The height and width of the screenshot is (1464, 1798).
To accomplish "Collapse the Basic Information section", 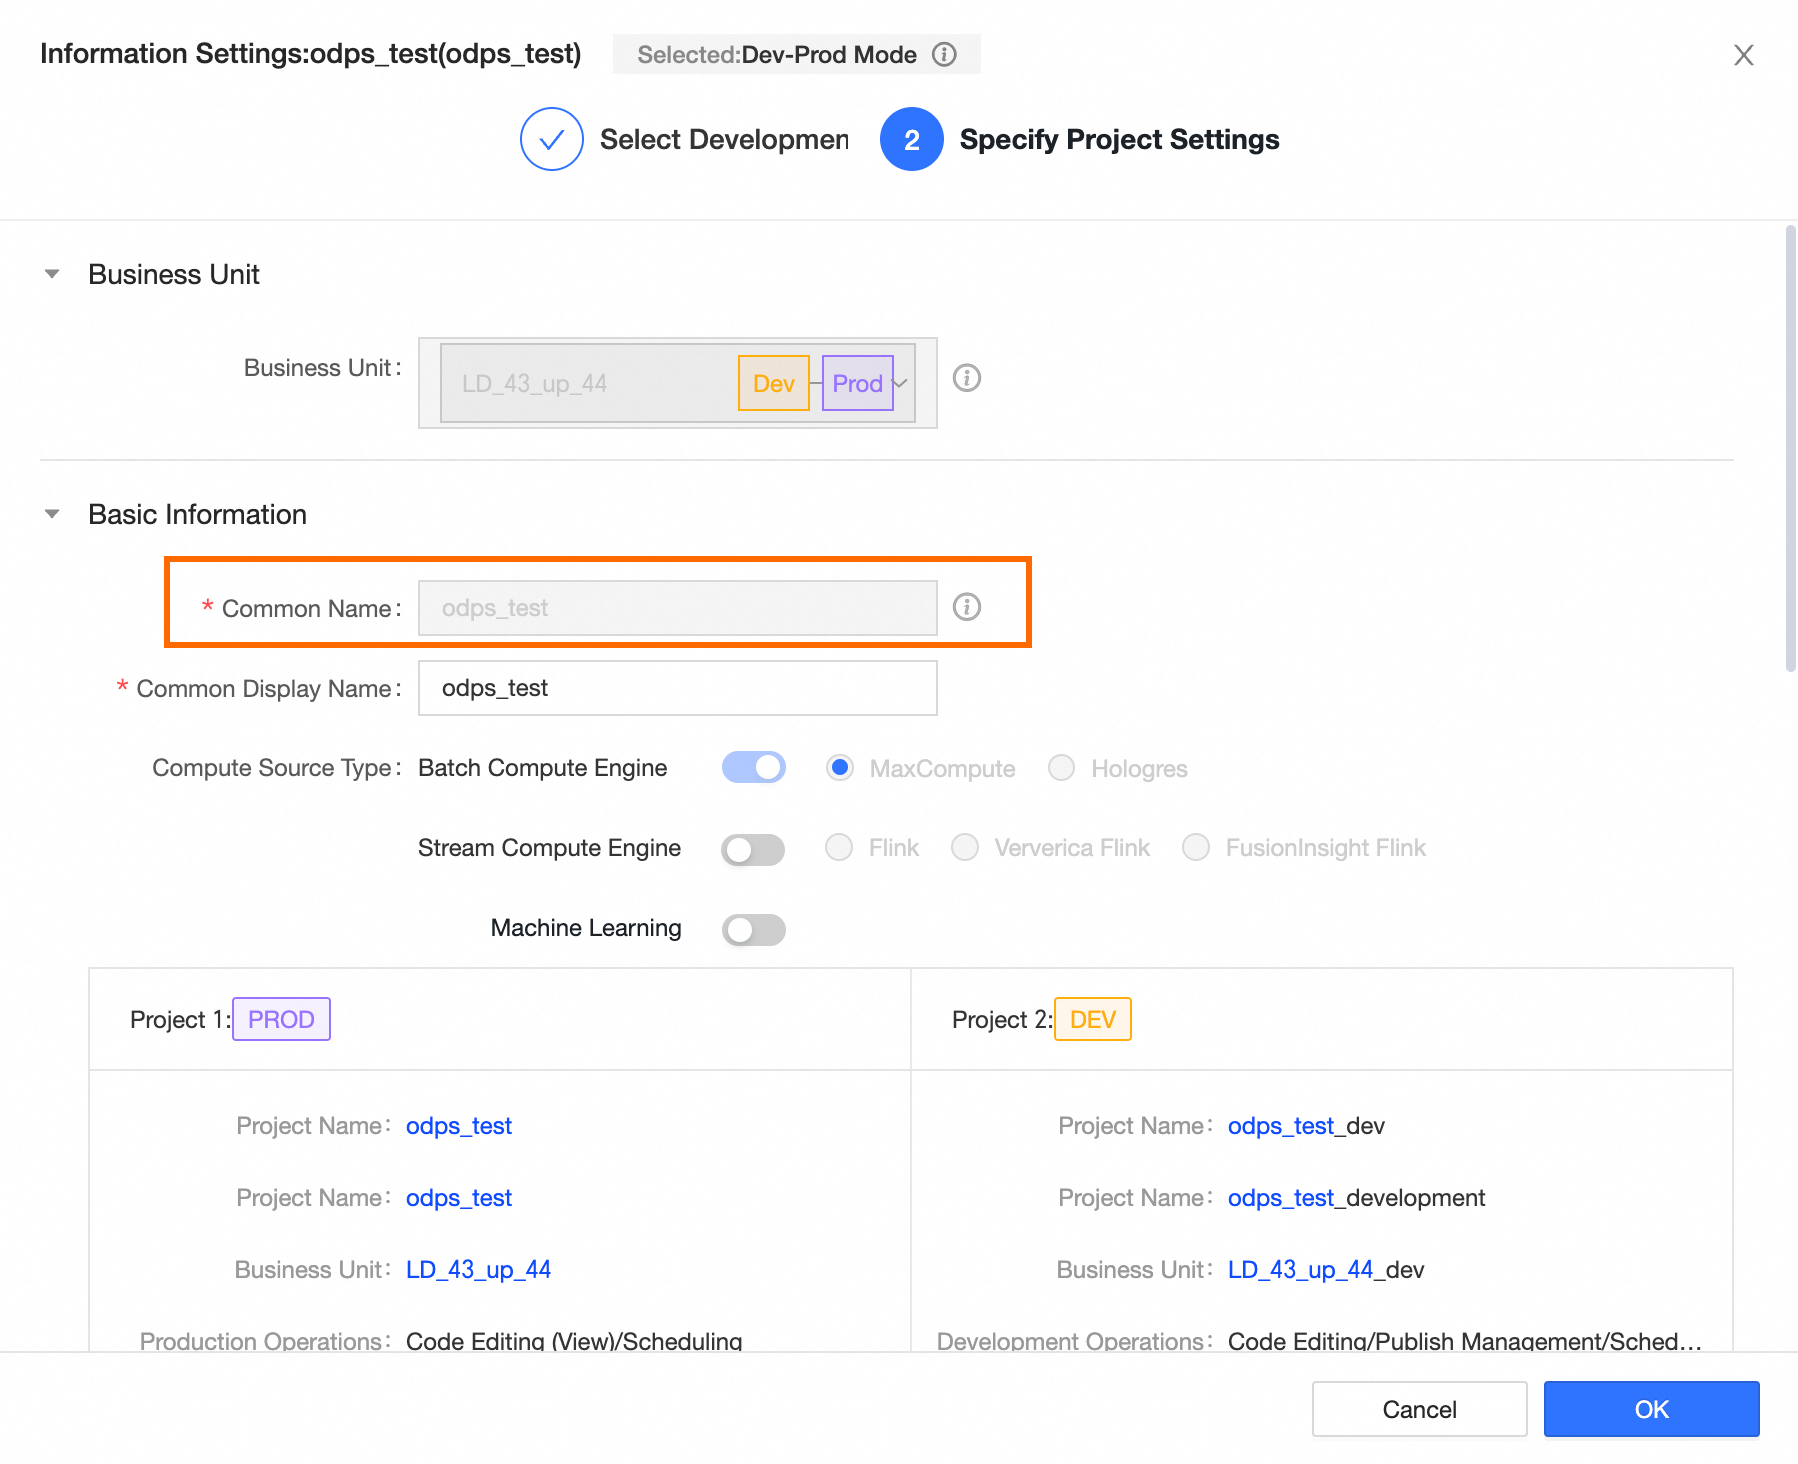I will tap(52, 514).
